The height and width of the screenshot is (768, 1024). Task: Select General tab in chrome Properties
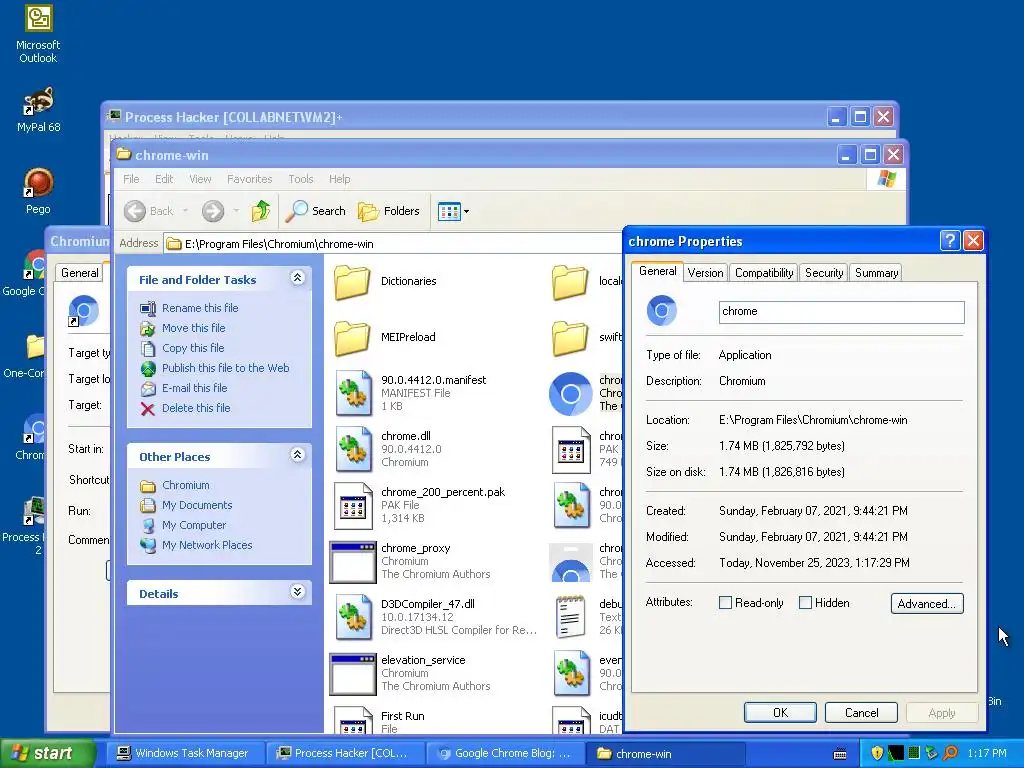pyautogui.click(x=658, y=272)
